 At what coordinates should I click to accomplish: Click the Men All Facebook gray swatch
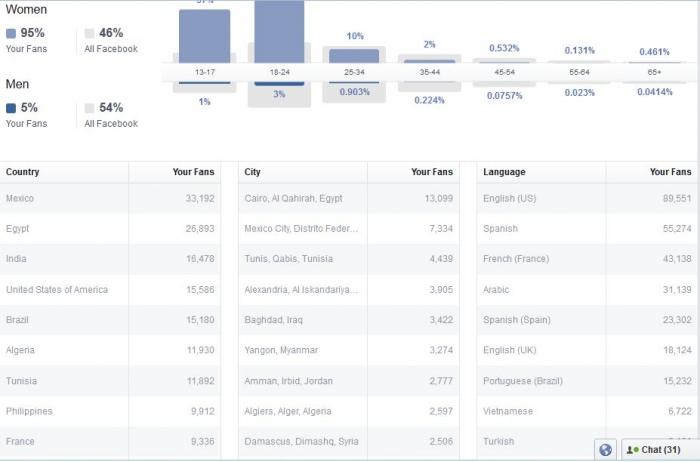click(x=89, y=108)
